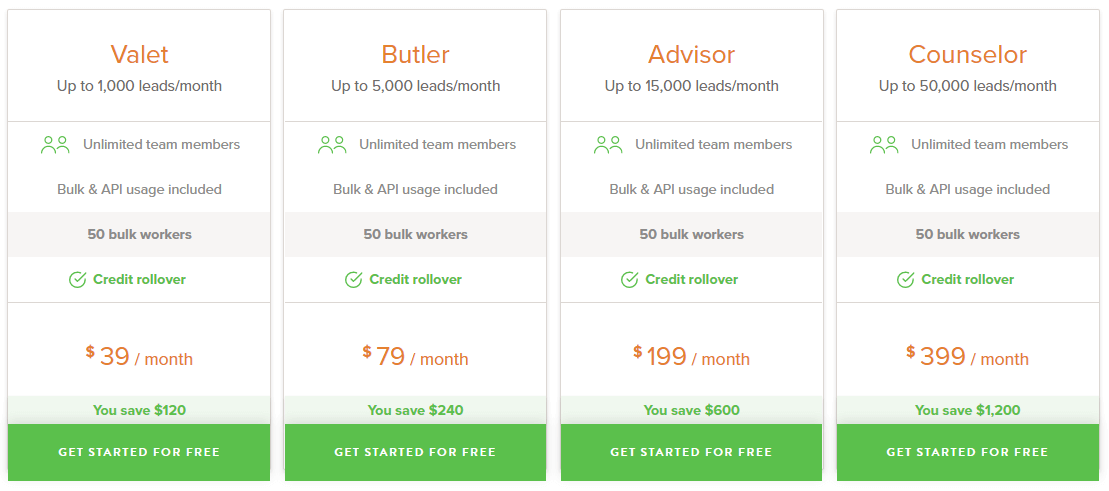Click the Credit rollover checkmark icon in Advisor
The width and height of the screenshot is (1109, 491).
point(629,279)
